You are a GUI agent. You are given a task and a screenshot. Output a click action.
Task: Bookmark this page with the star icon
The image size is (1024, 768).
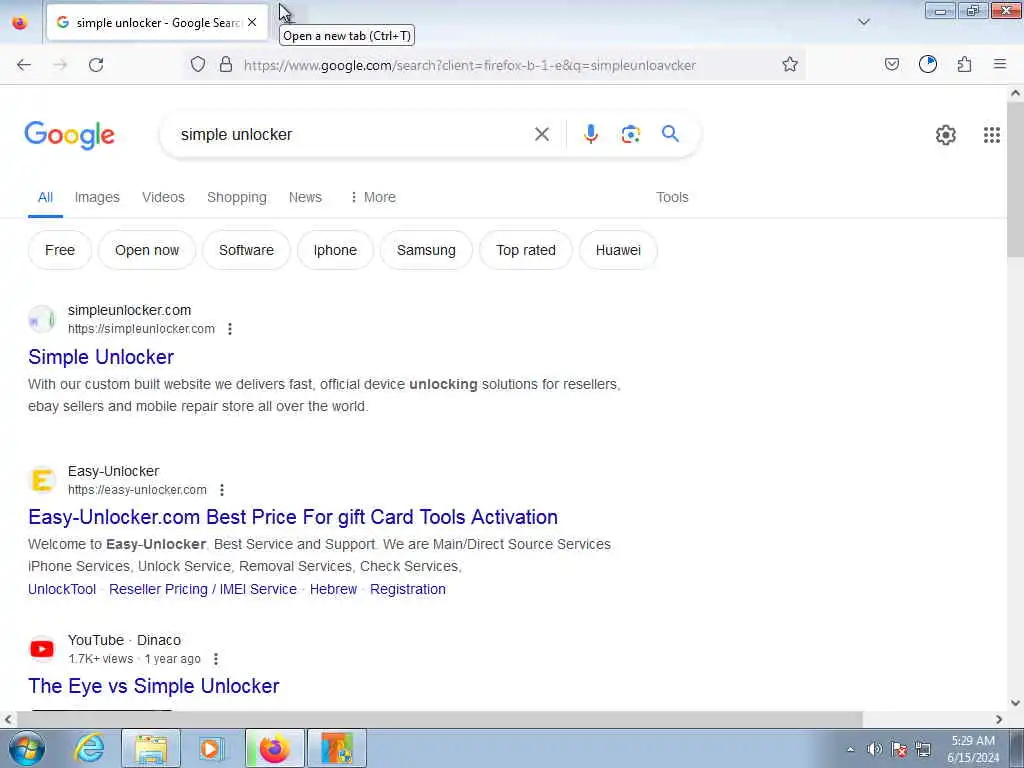pyautogui.click(x=790, y=64)
